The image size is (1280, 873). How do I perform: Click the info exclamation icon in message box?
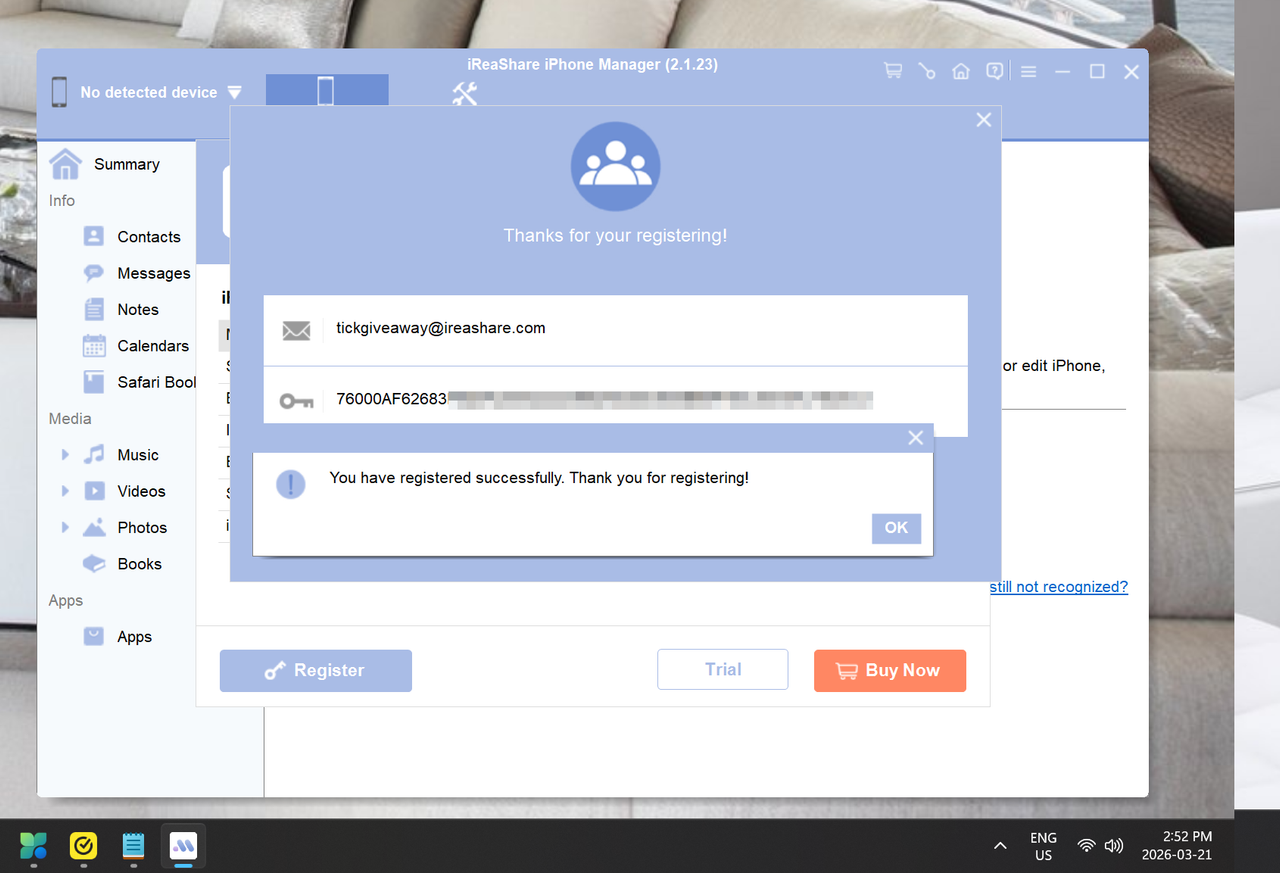(x=291, y=485)
